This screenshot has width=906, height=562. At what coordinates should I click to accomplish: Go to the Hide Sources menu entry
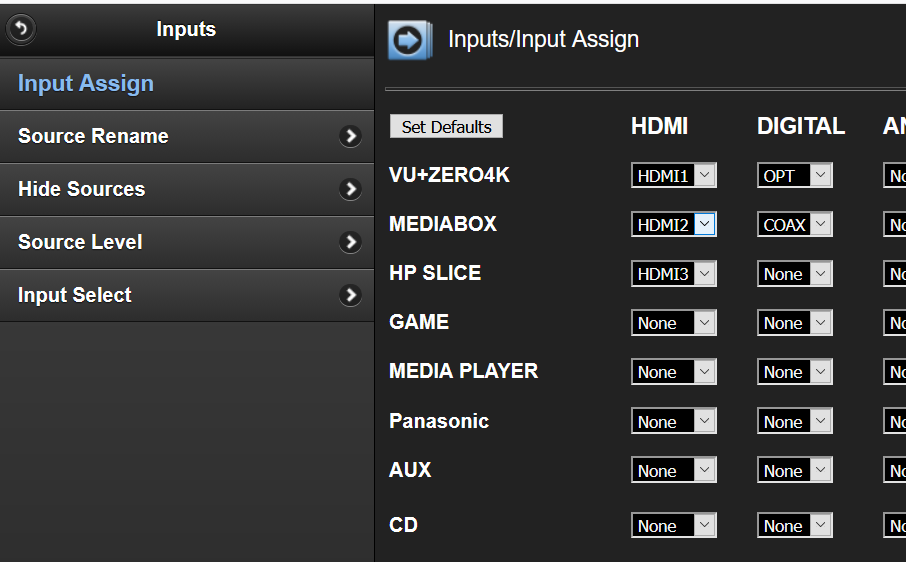81,190
